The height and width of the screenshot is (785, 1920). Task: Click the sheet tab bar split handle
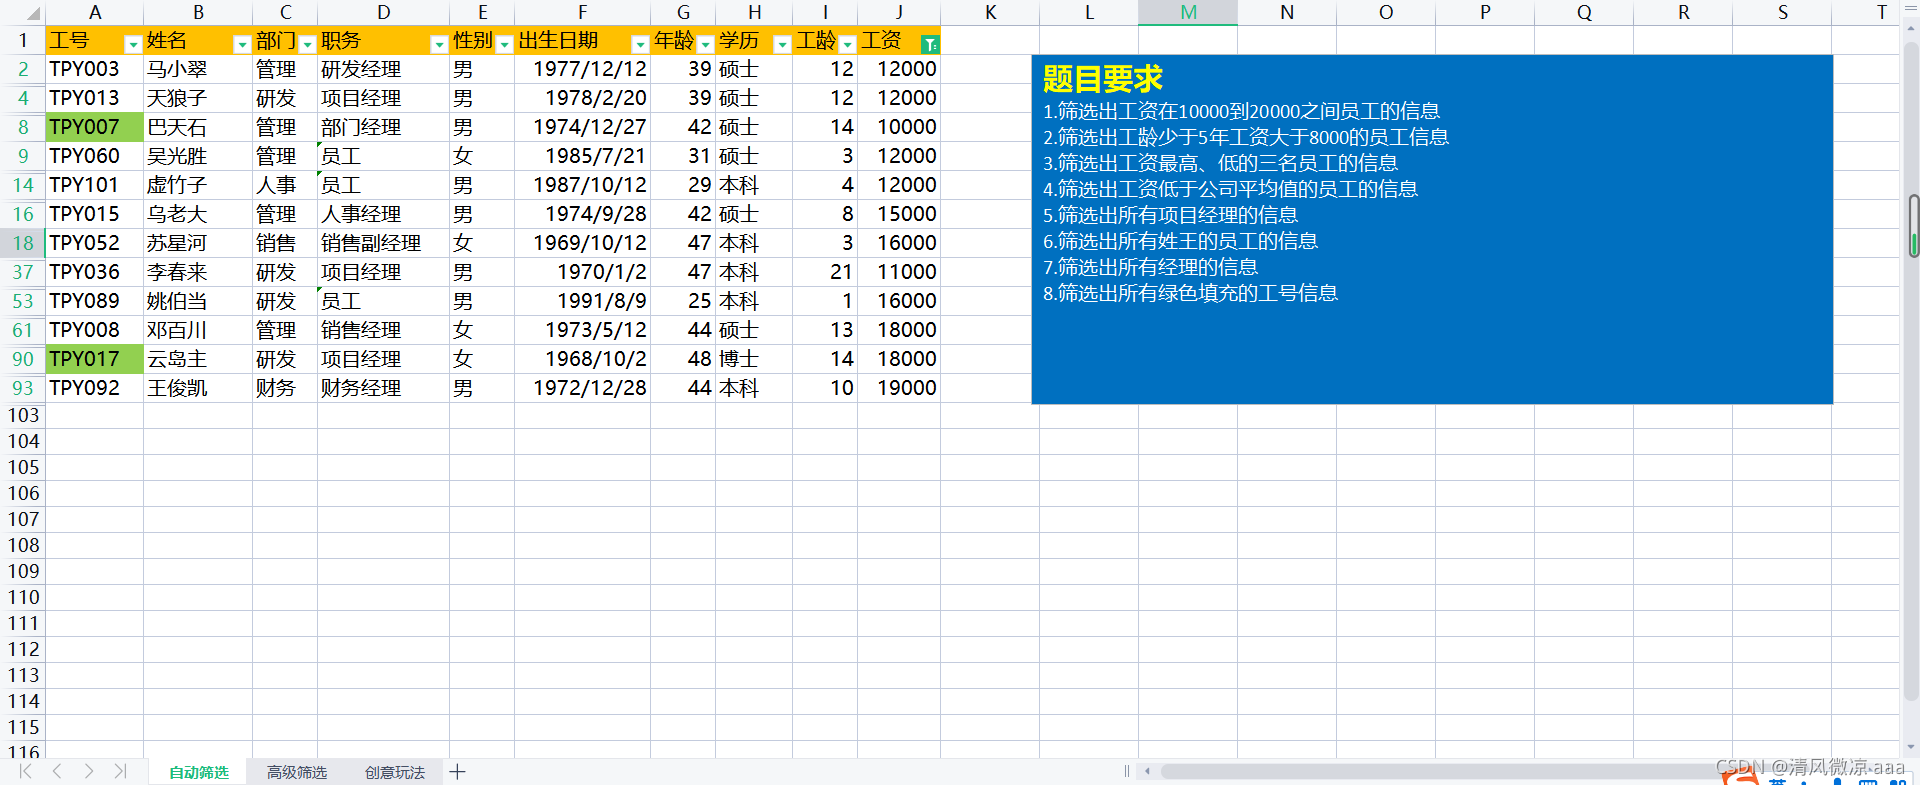click(1127, 771)
